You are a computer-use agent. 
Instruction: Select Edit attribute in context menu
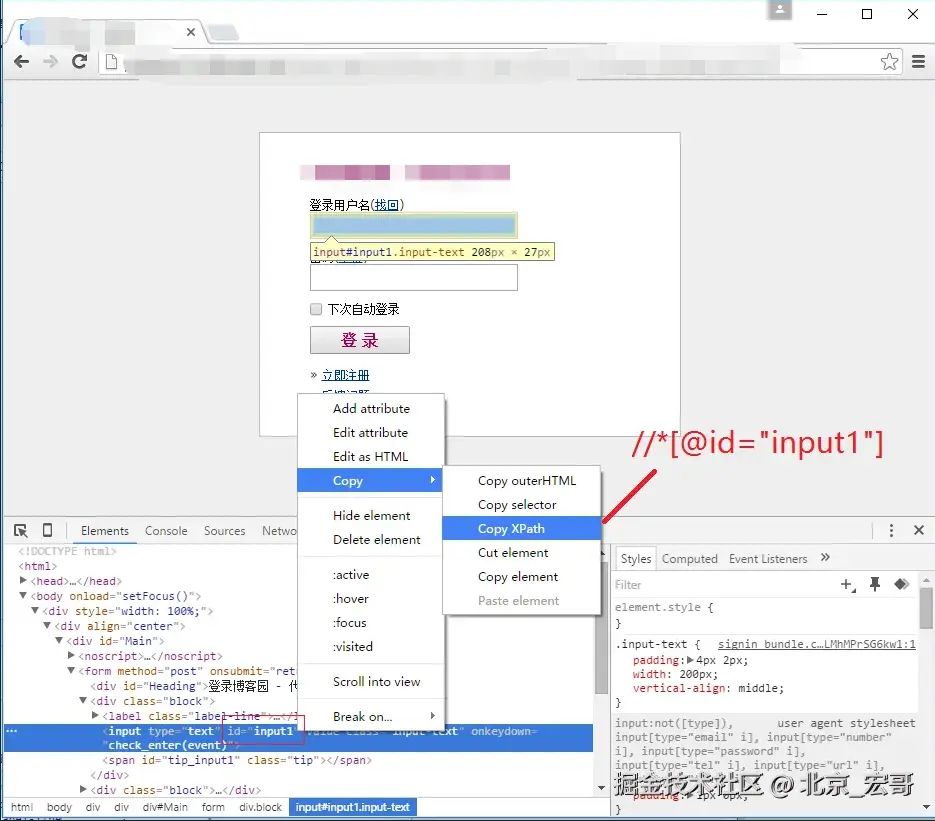371,432
